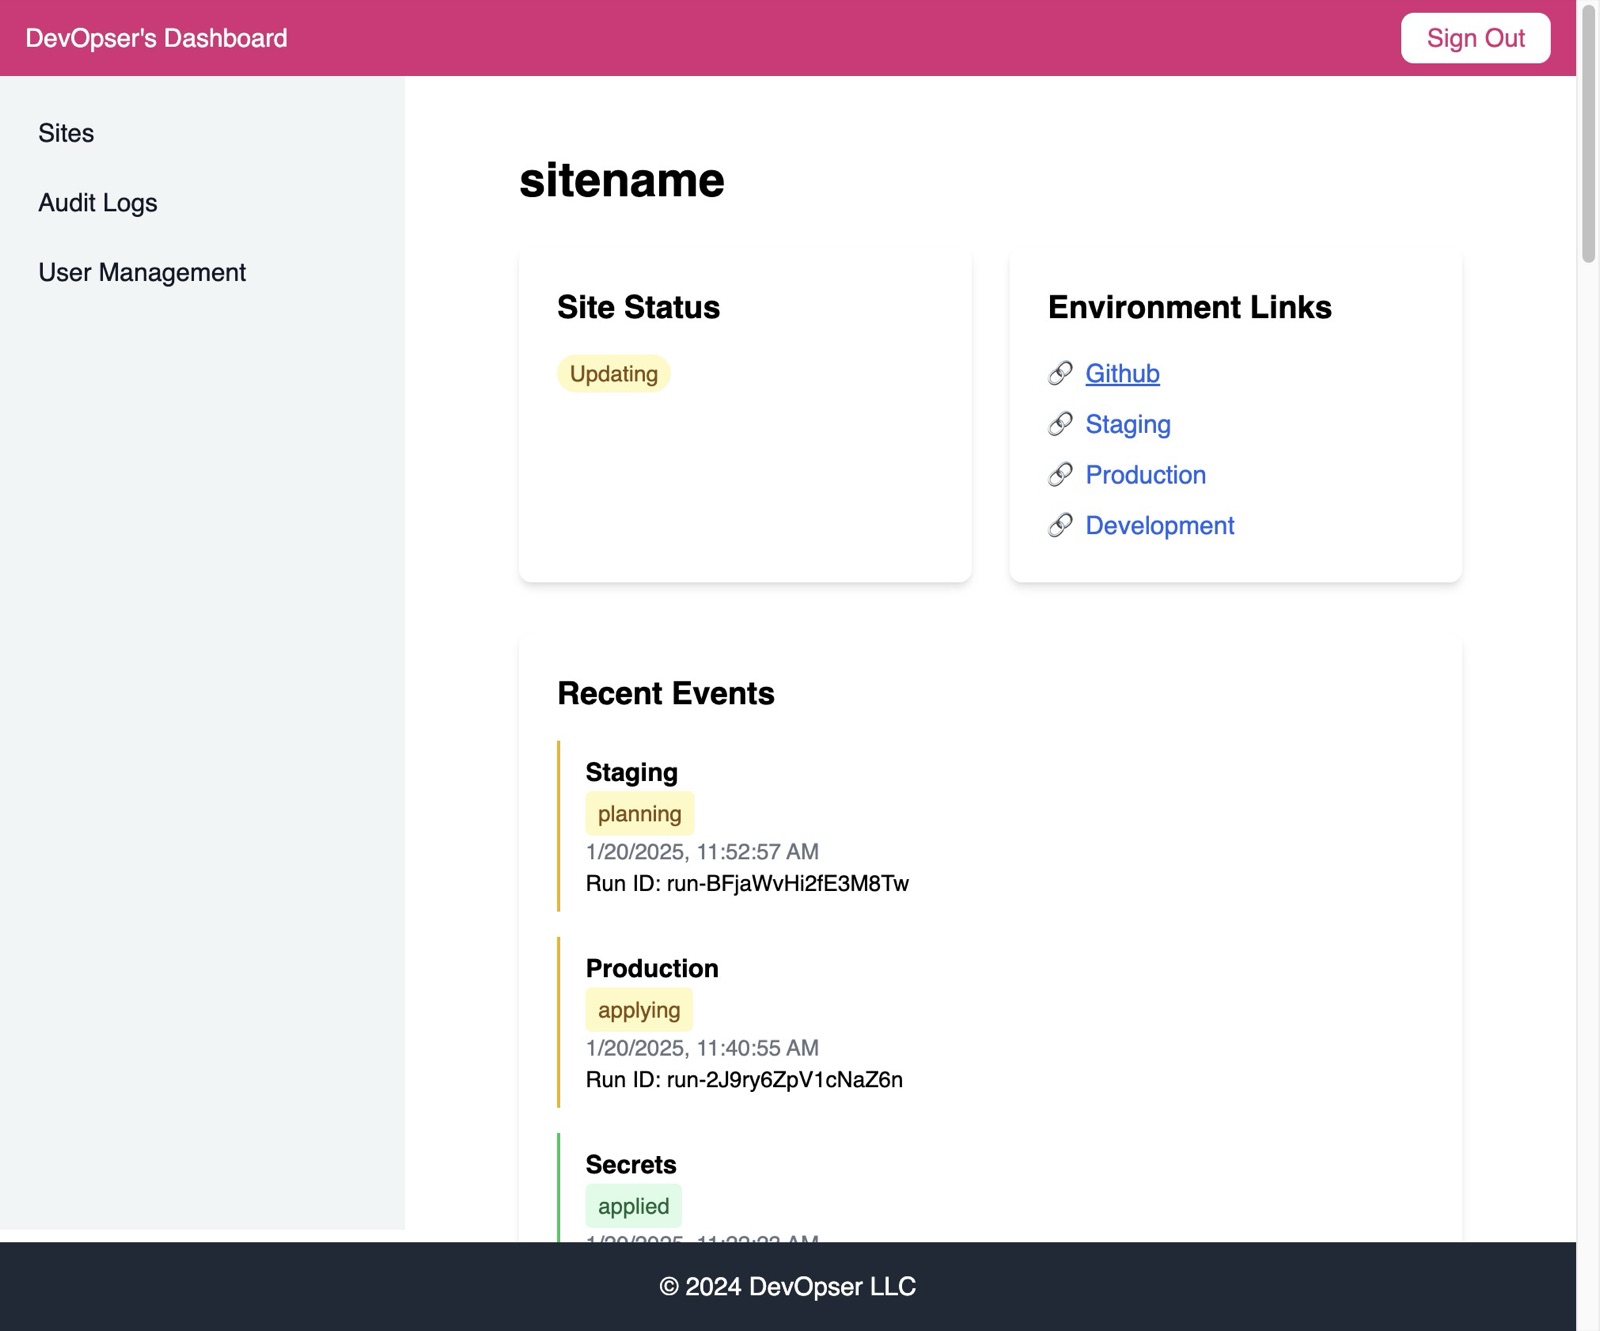The height and width of the screenshot is (1331, 1600).
Task: Click the sitename page heading
Action: pyautogui.click(x=621, y=180)
